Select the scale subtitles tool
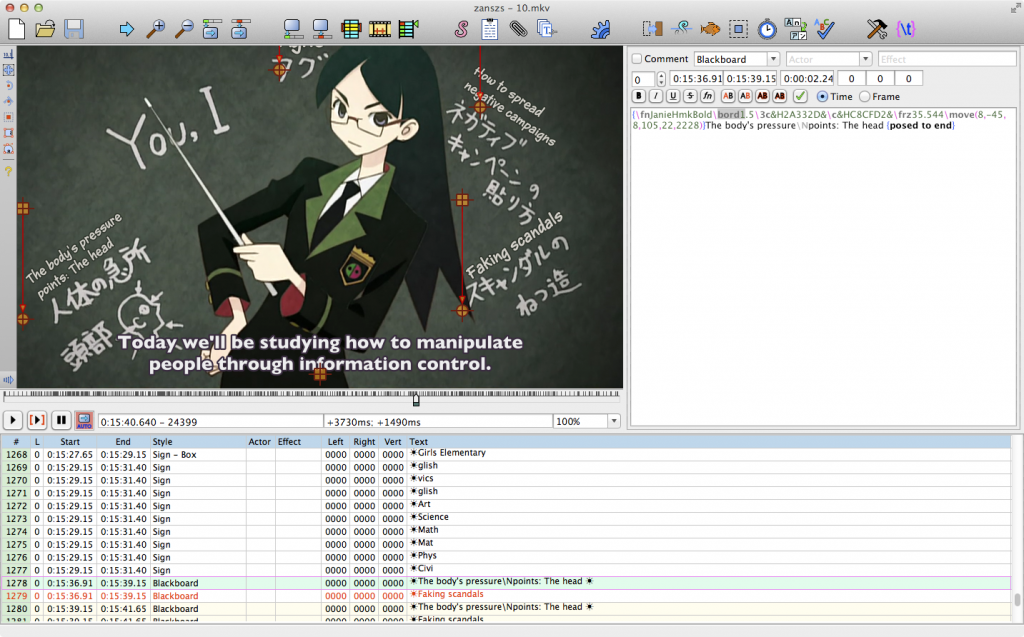1024x637 pixels. pos(8,118)
